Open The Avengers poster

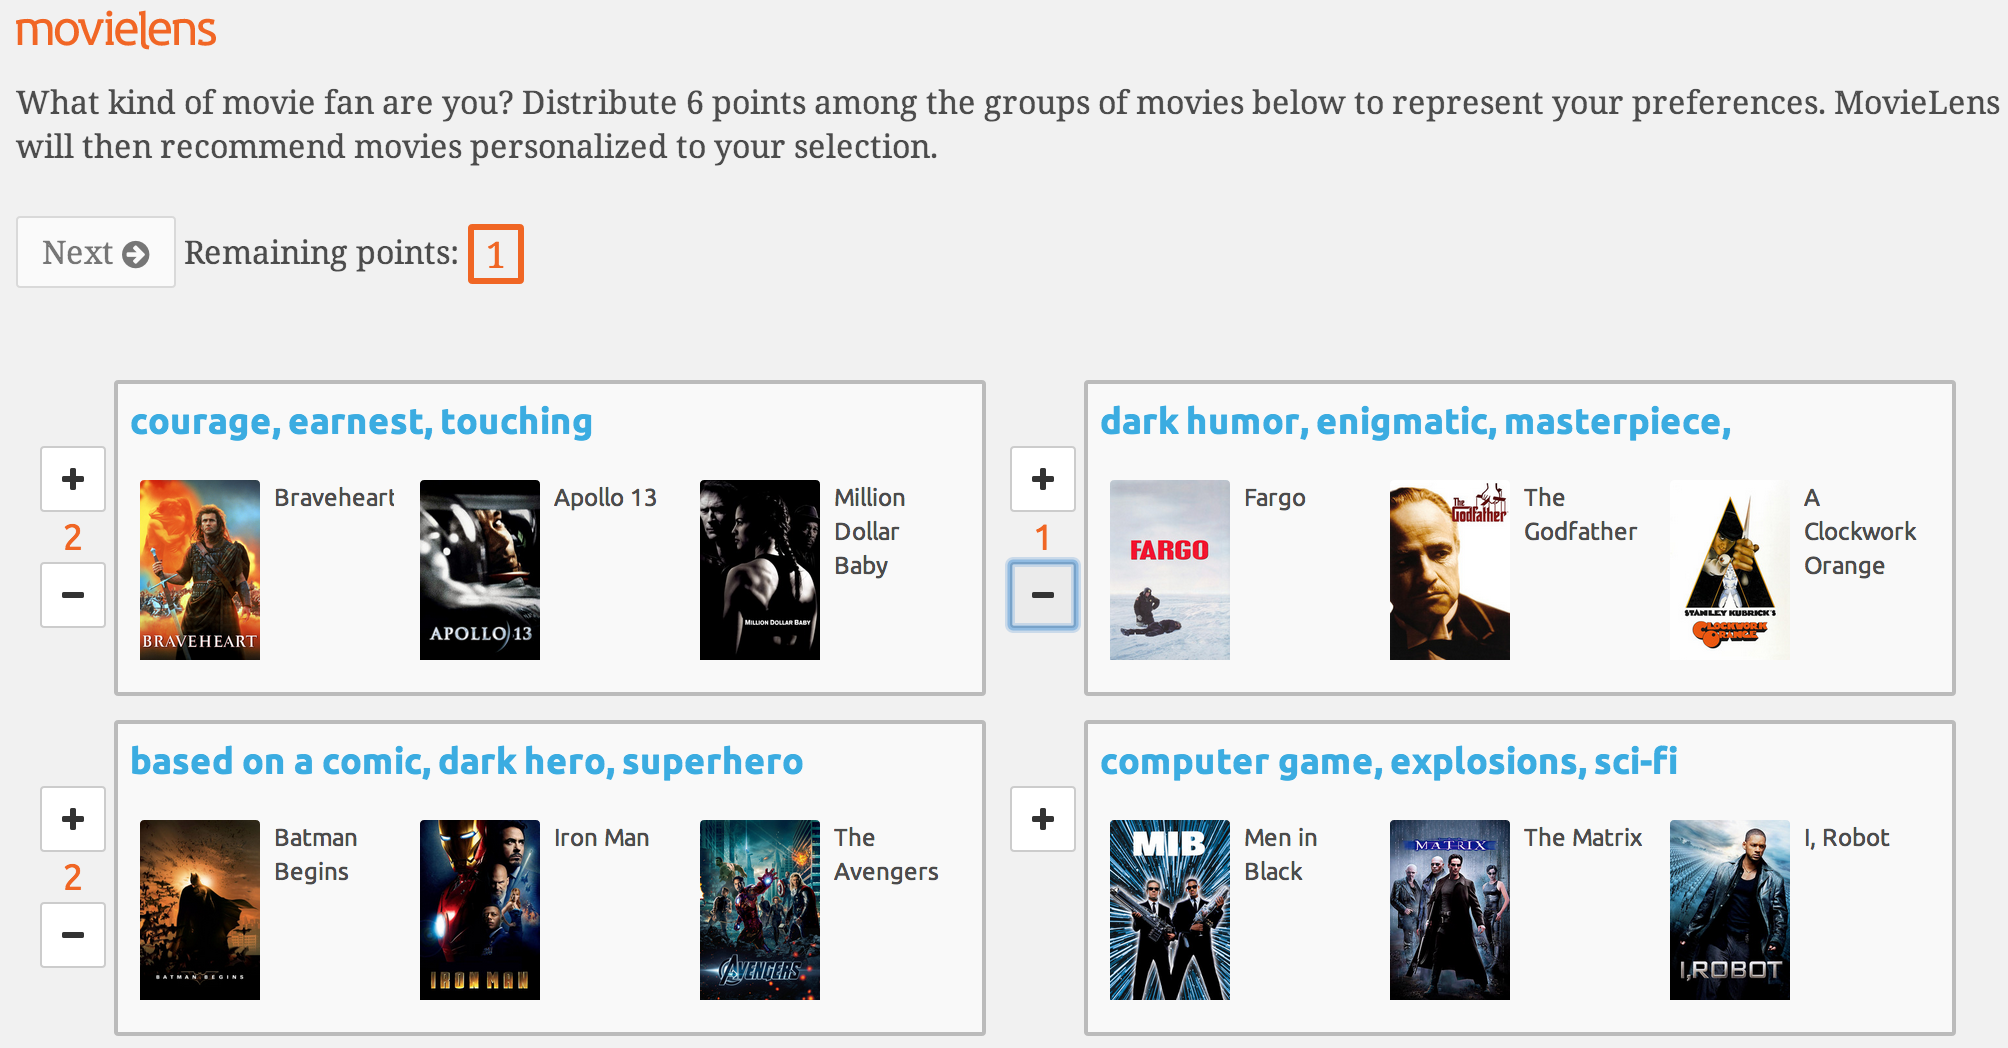760,910
